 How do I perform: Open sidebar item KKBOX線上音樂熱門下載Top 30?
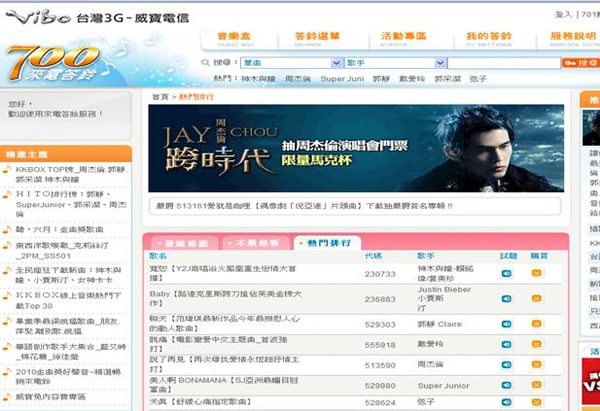[68, 300]
